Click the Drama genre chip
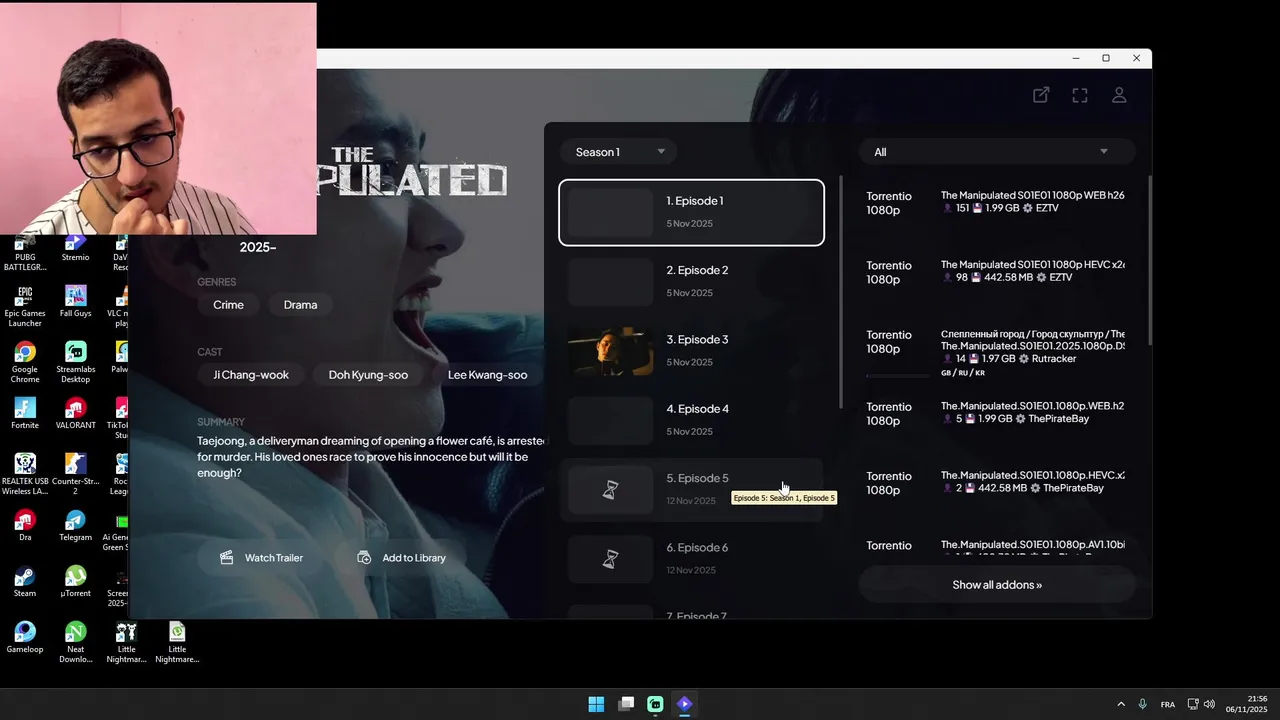This screenshot has height=720, width=1280. (x=300, y=305)
